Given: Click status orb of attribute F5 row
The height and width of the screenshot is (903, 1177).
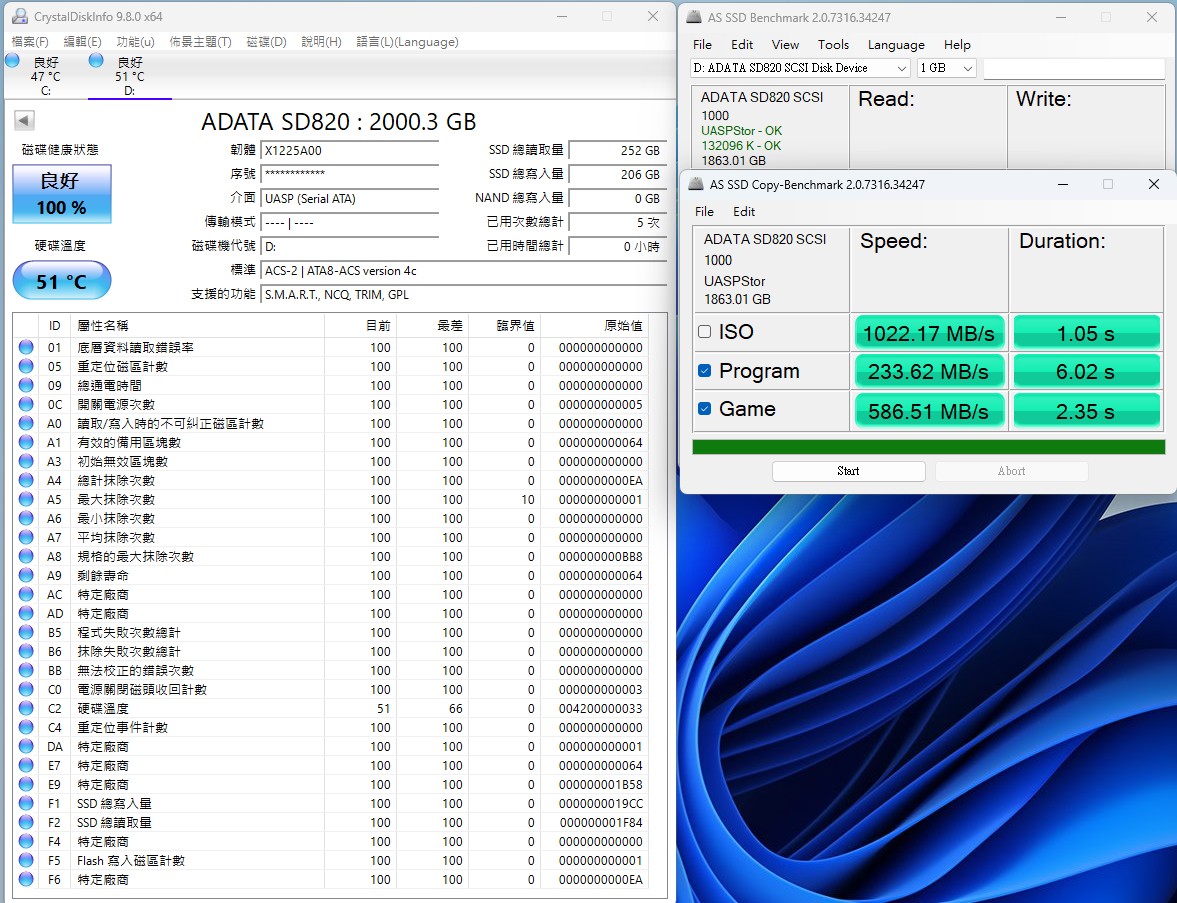Looking at the screenshot, I should tap(26, 860).
